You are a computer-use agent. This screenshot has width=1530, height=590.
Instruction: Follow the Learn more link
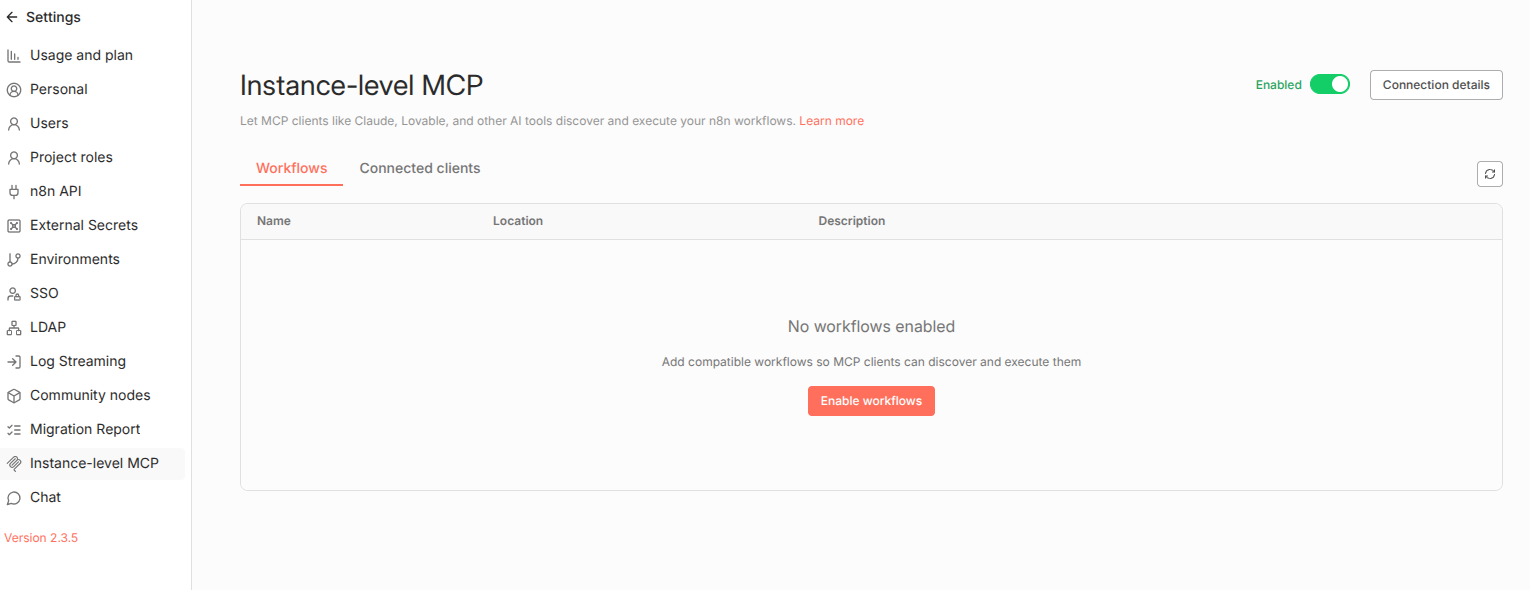[831, 121]
